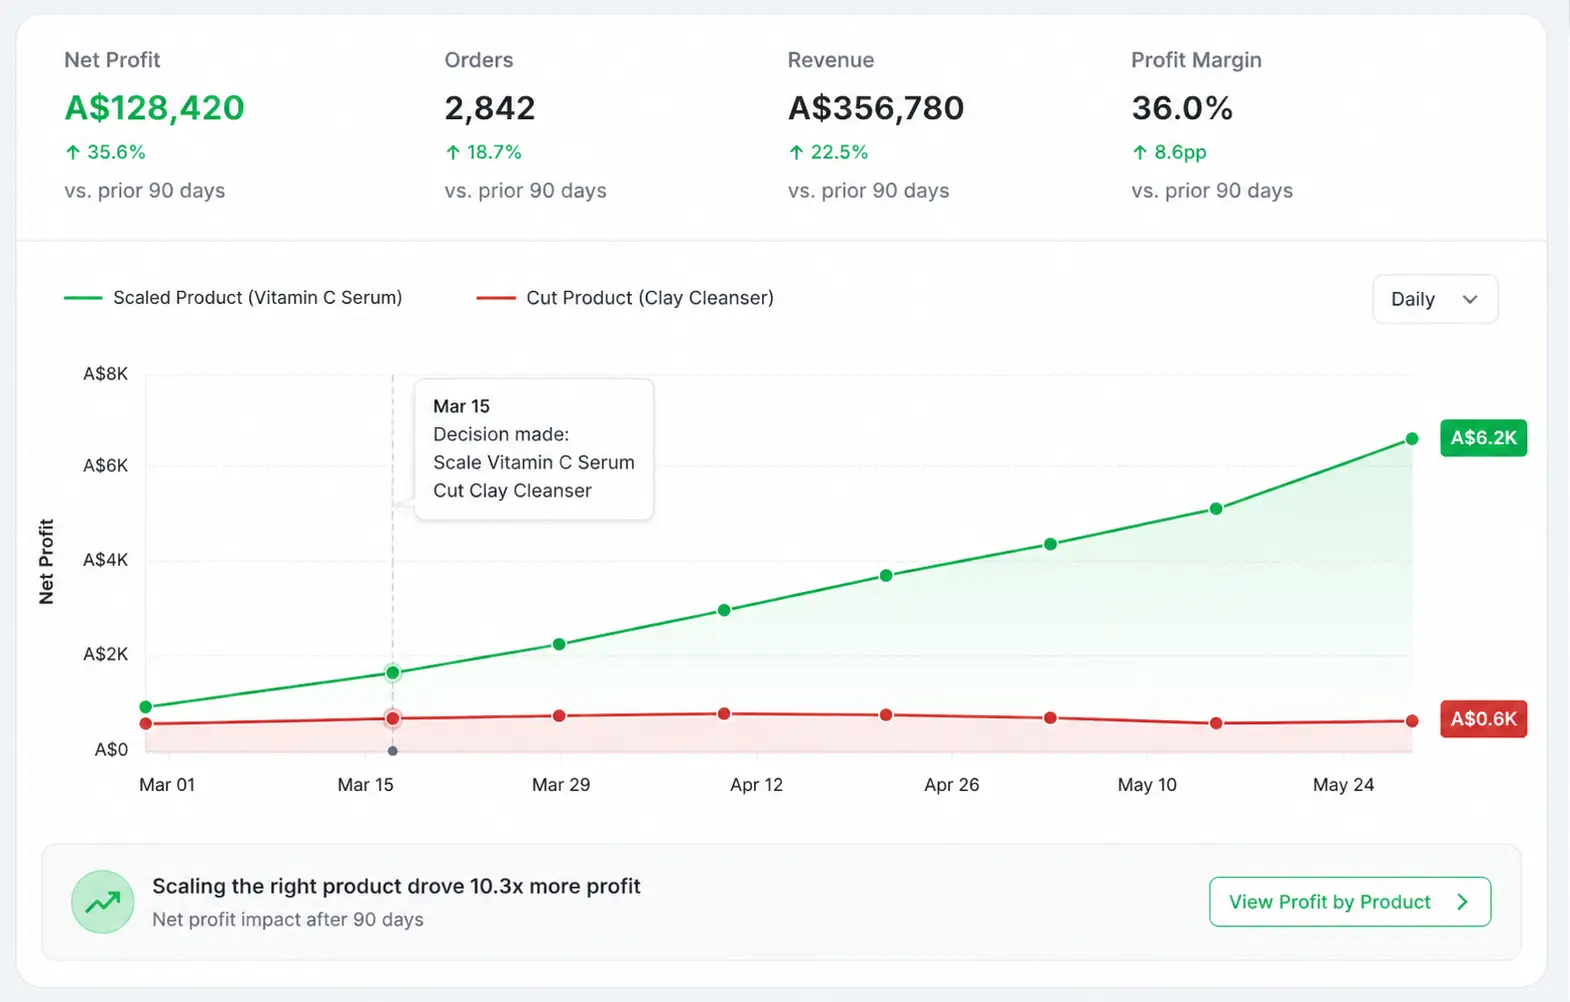1570x1002 pixels.
Task: Click the May 10 x-axis label
Action: click(x=1147, y=785)
